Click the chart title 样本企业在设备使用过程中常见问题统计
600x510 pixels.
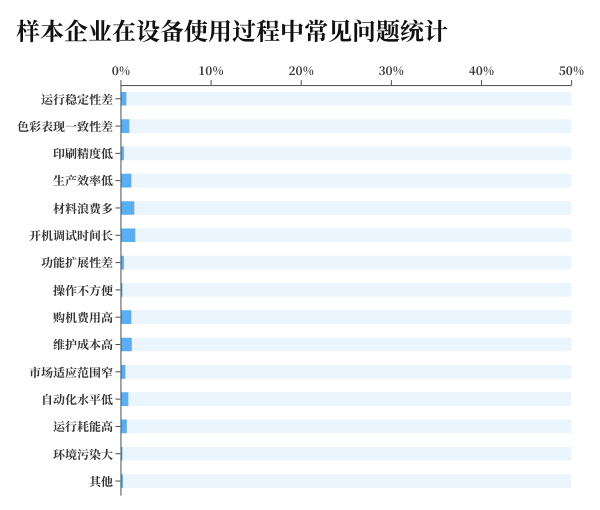[x=232, y=31]
